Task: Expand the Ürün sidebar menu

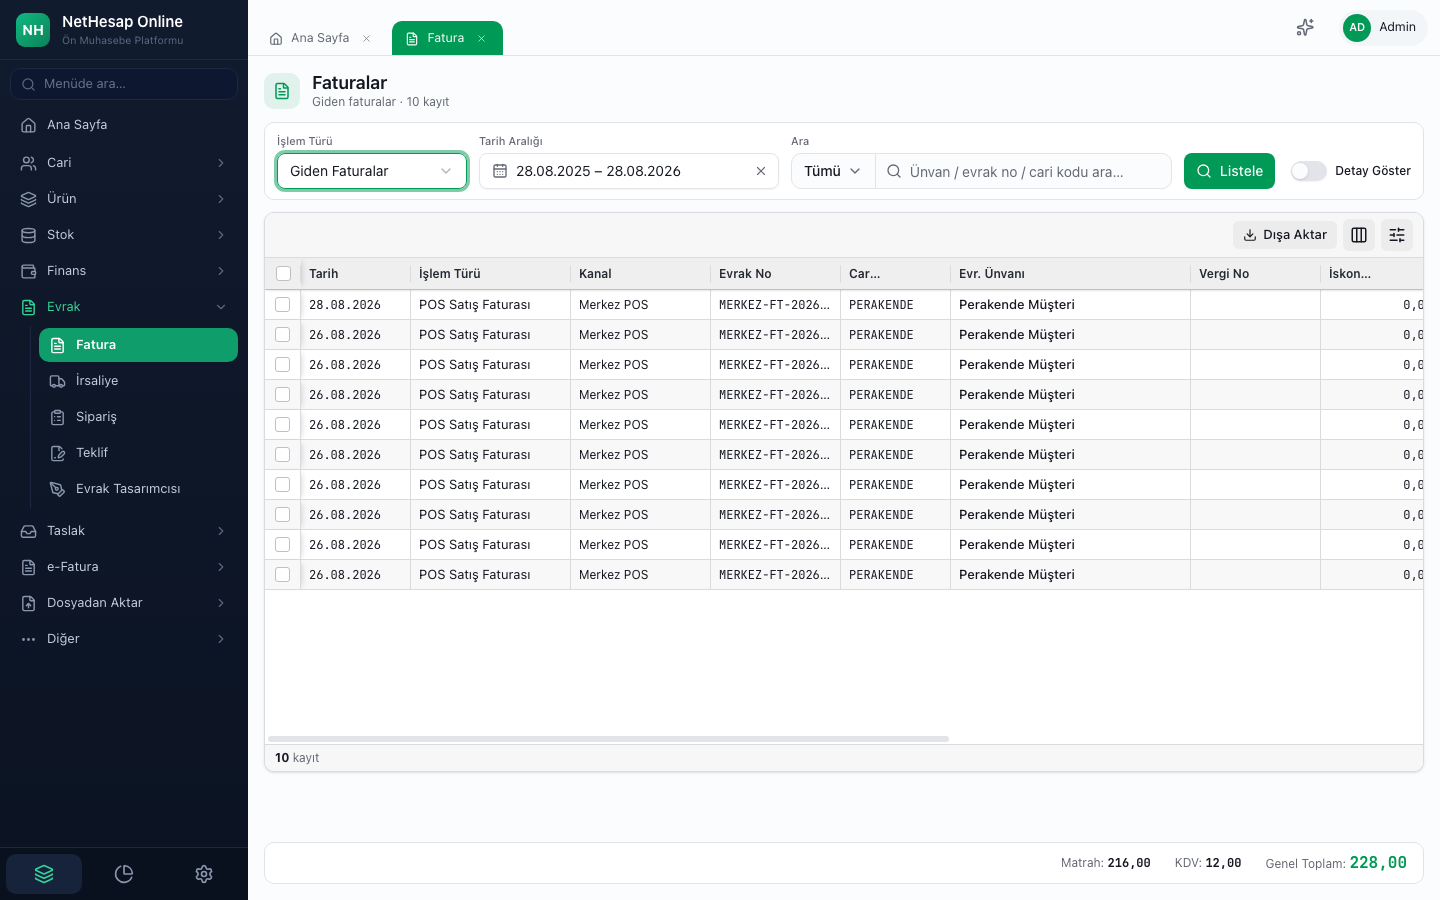Action: (124, 199)
